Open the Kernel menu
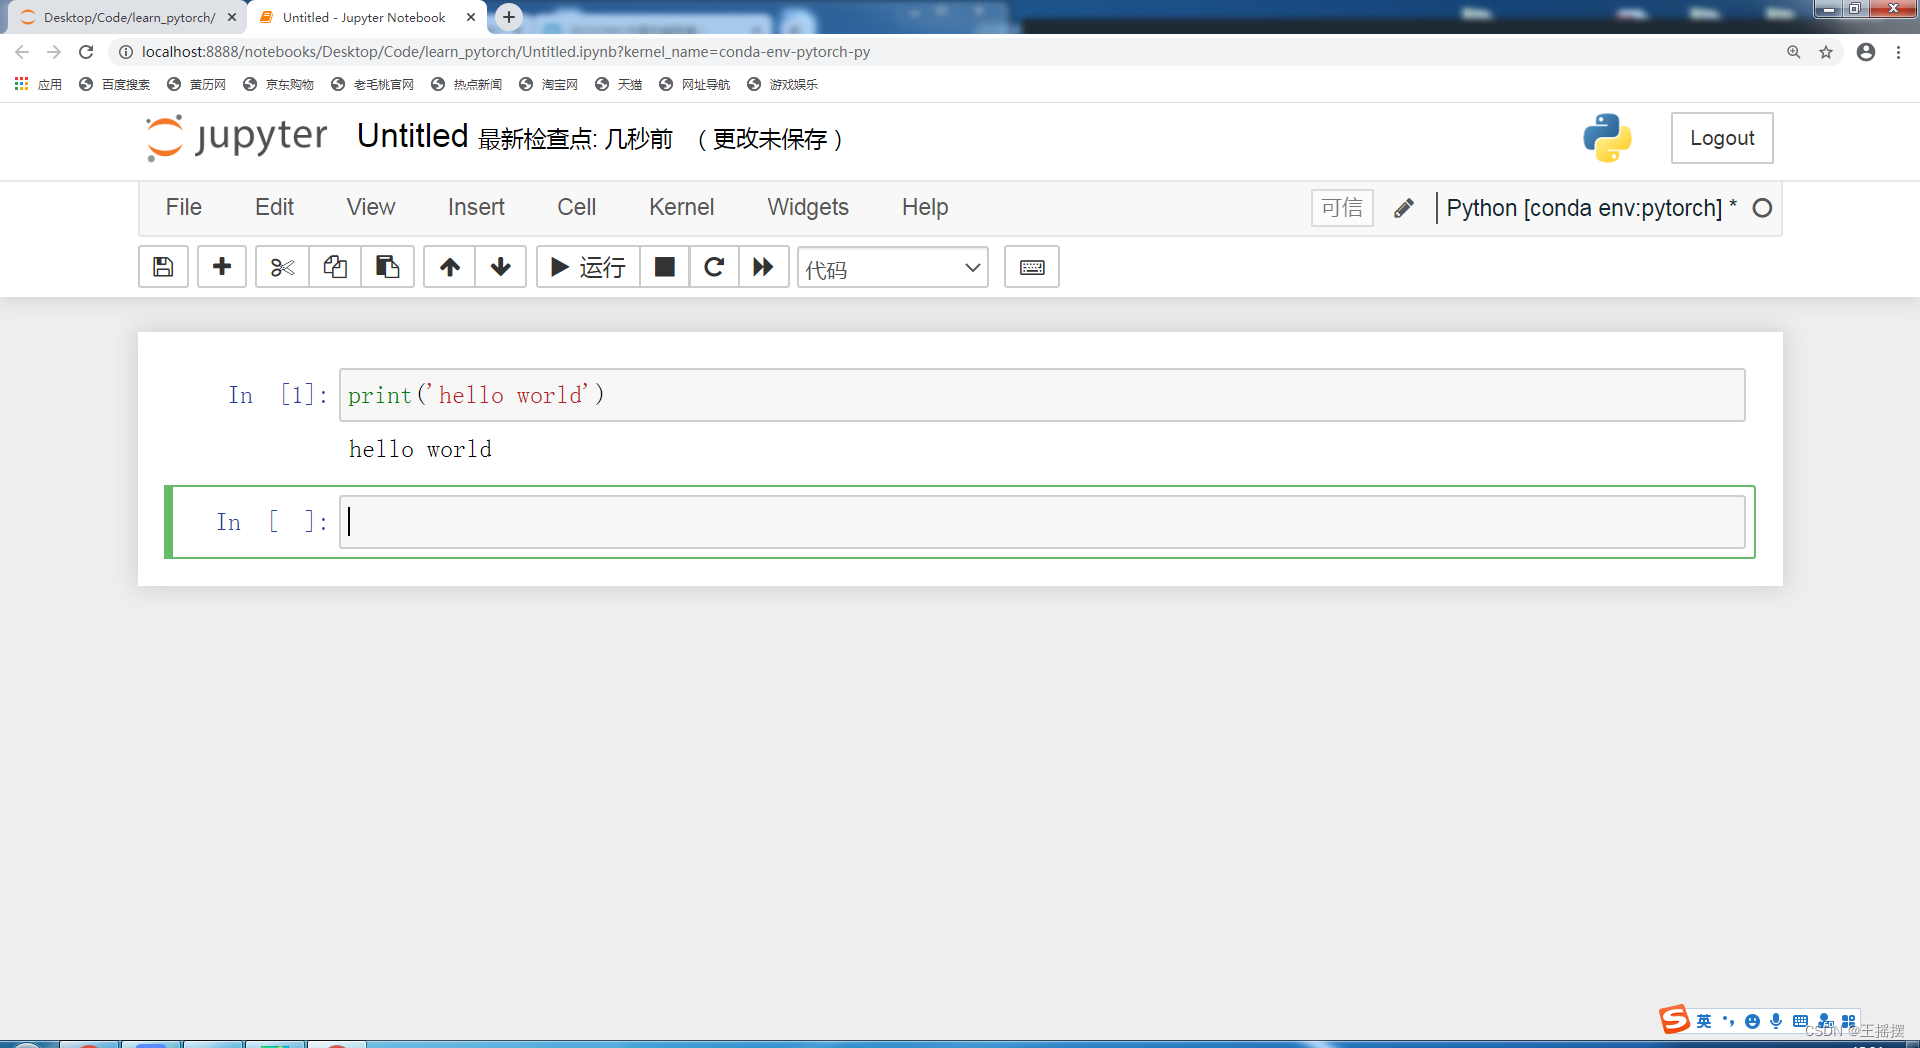Image resolution: width=1920 pixels, height=1048 pixels. [x=682, y=207]
